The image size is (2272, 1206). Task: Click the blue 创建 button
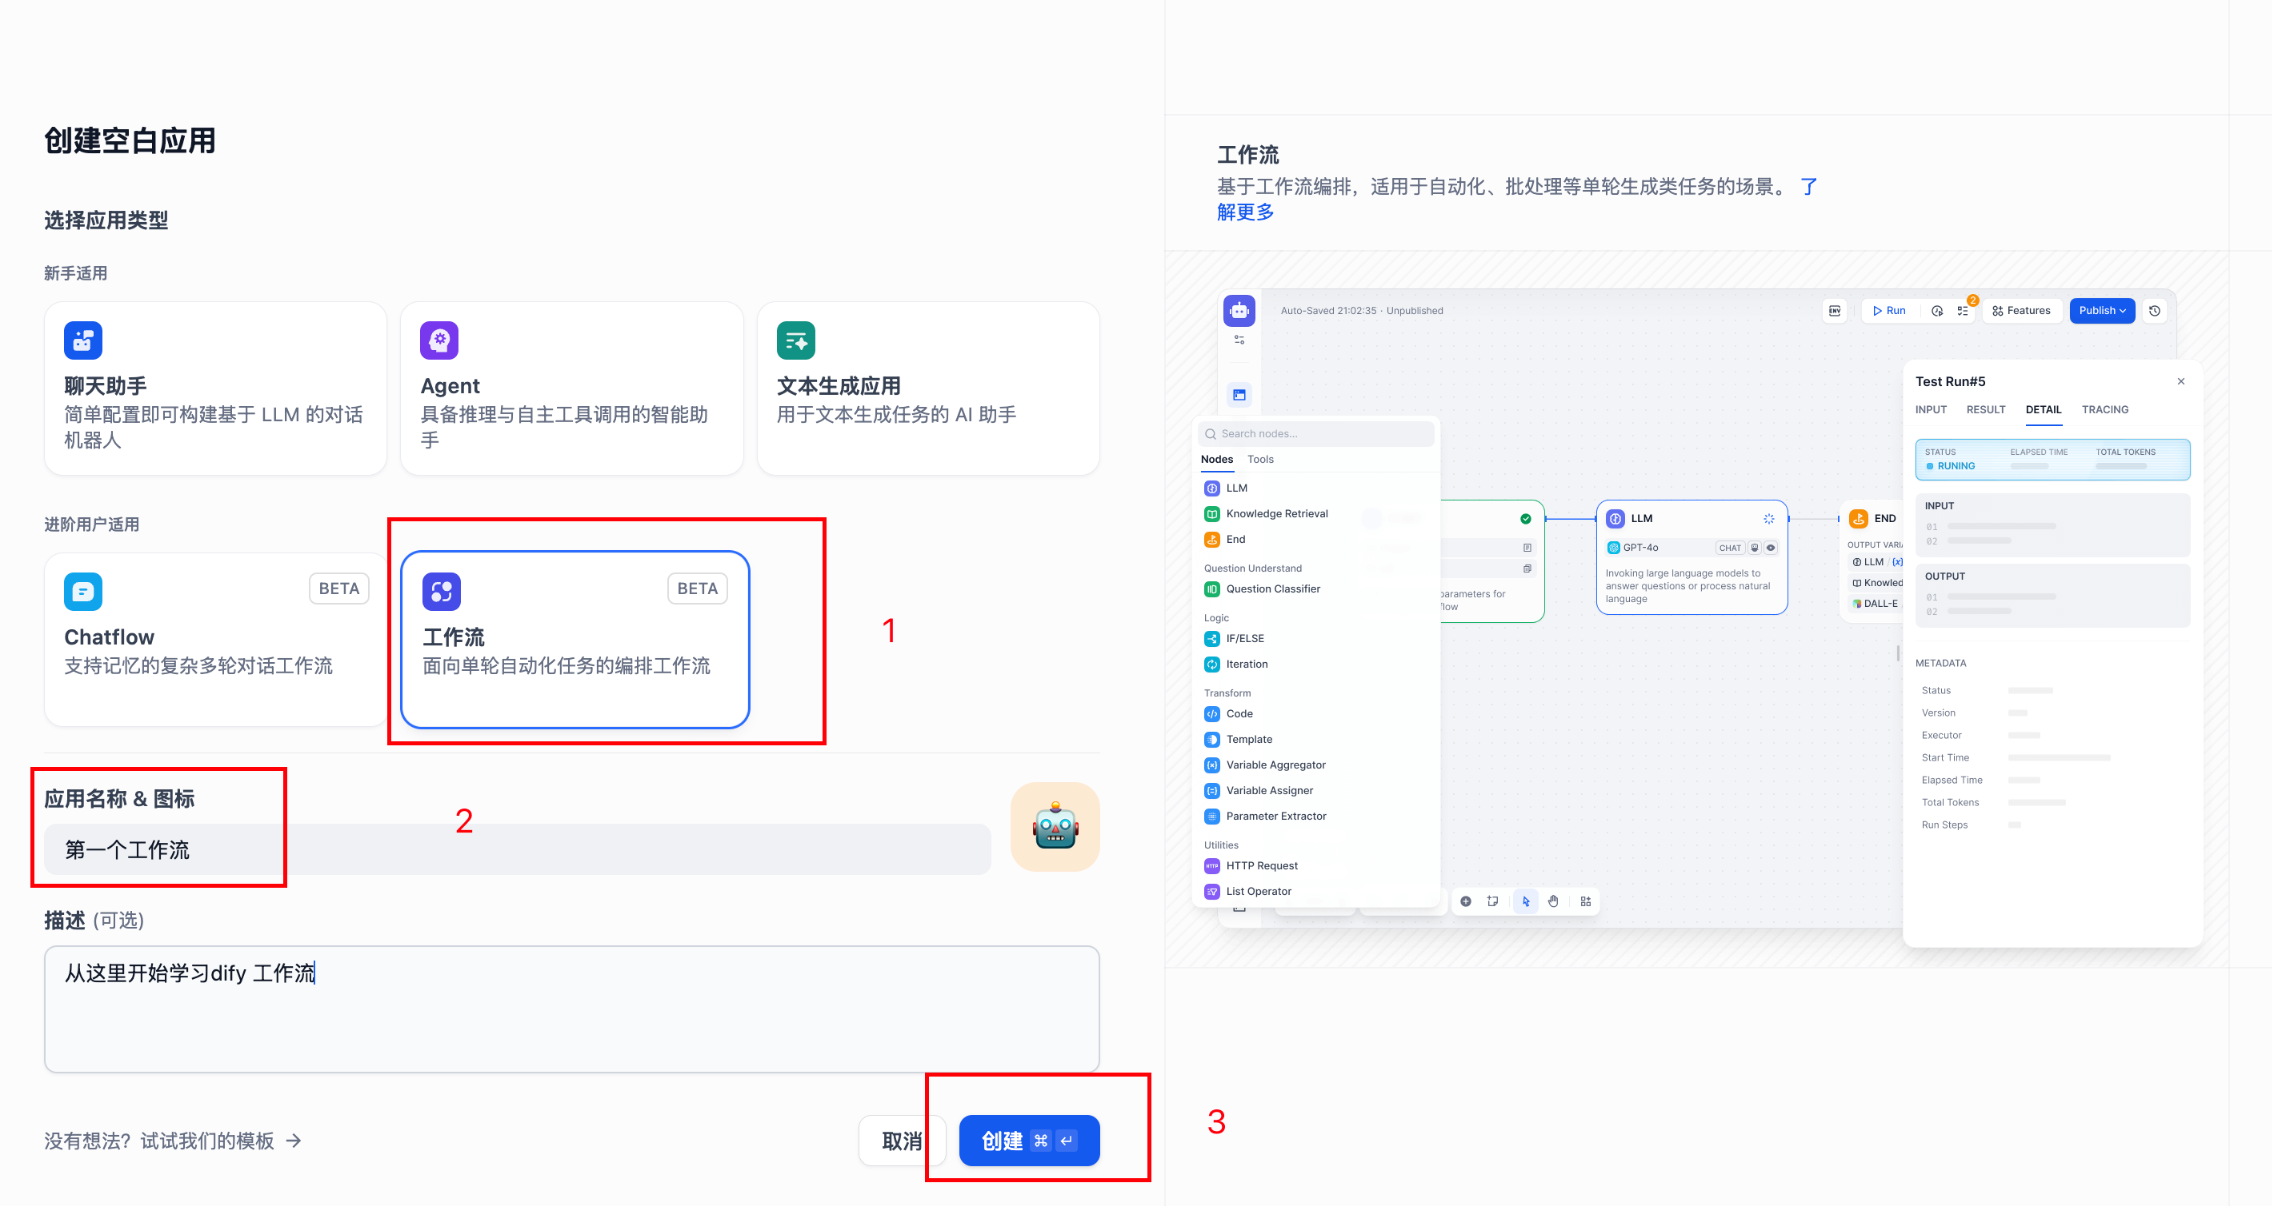click(1029, 1141)
